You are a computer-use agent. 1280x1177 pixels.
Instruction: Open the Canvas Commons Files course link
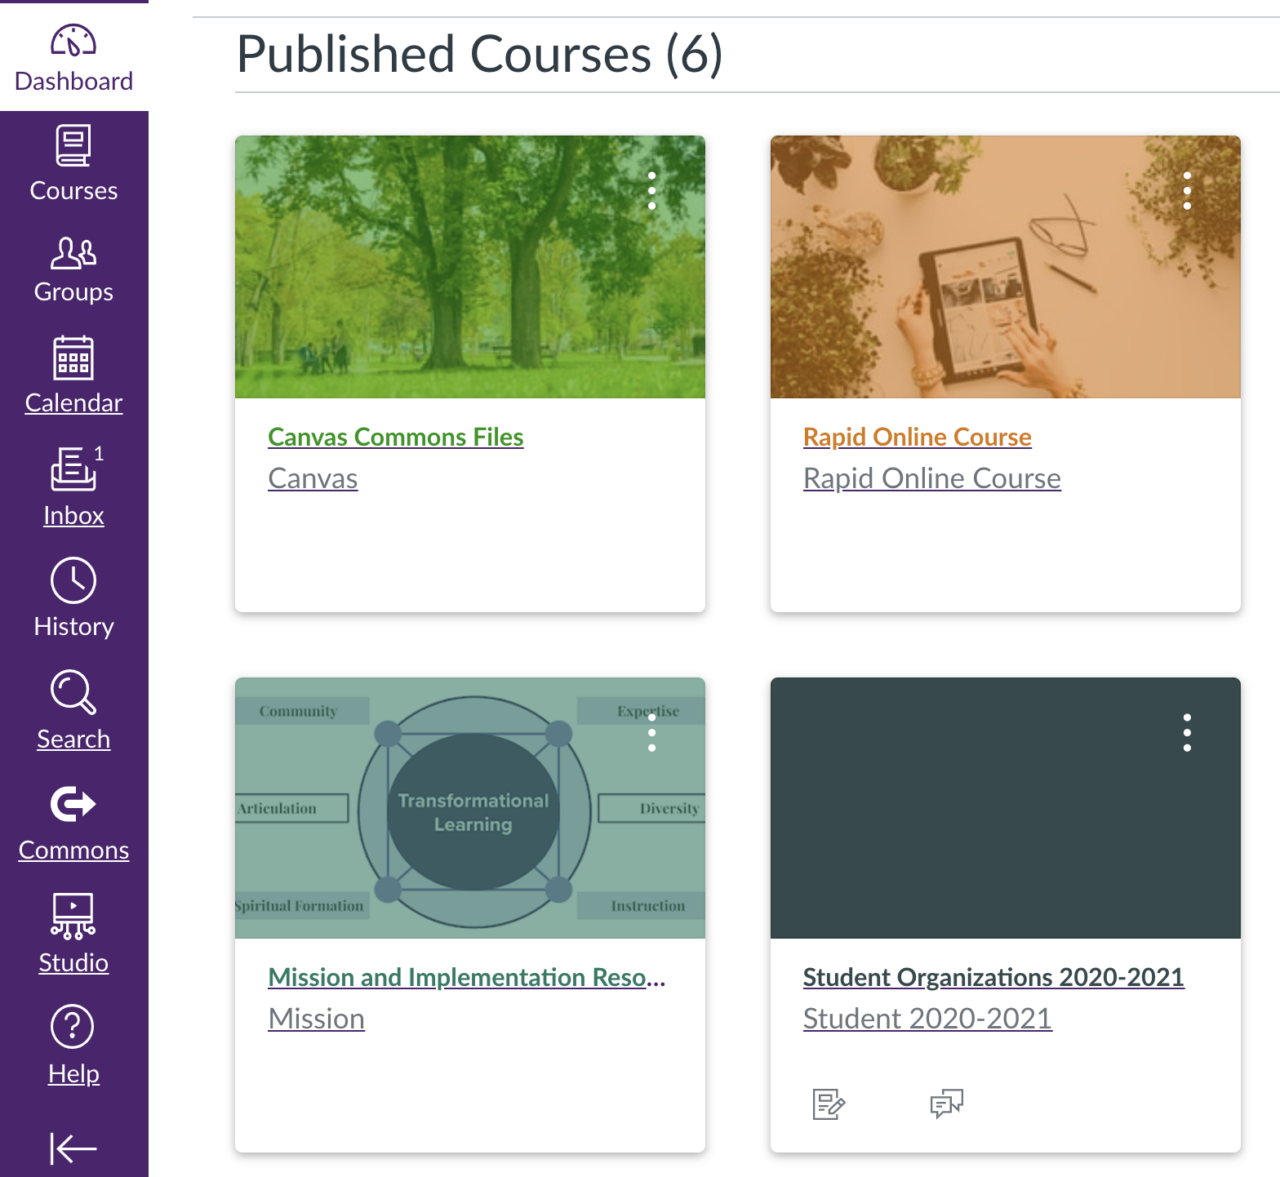pyautogui.click(x=395, y=437)
